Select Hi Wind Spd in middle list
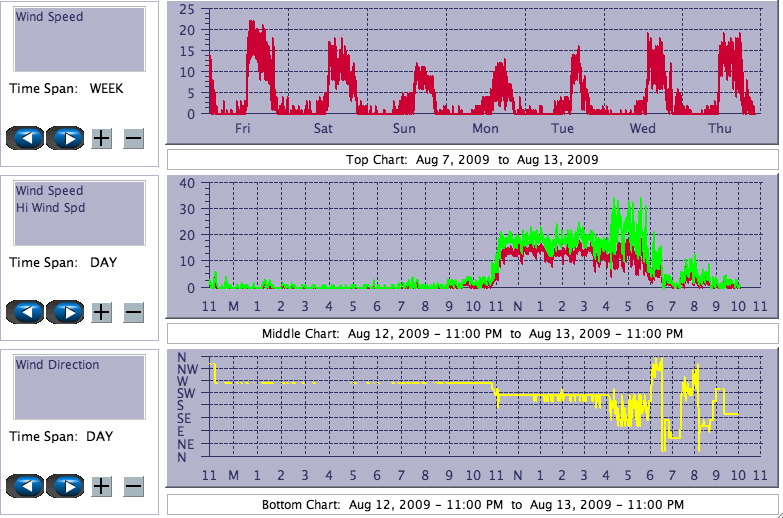The image size is (783, 518). [50, 208]
